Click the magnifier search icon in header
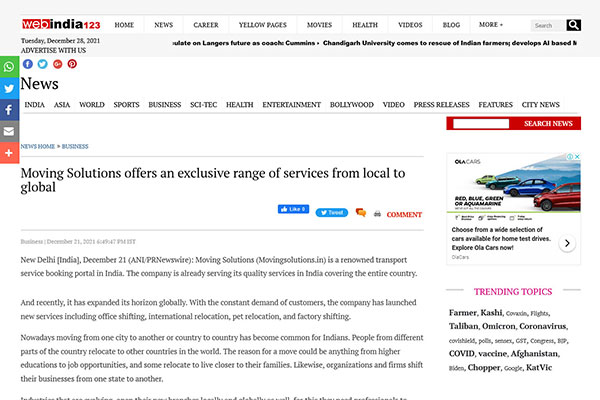 point(573,25)
